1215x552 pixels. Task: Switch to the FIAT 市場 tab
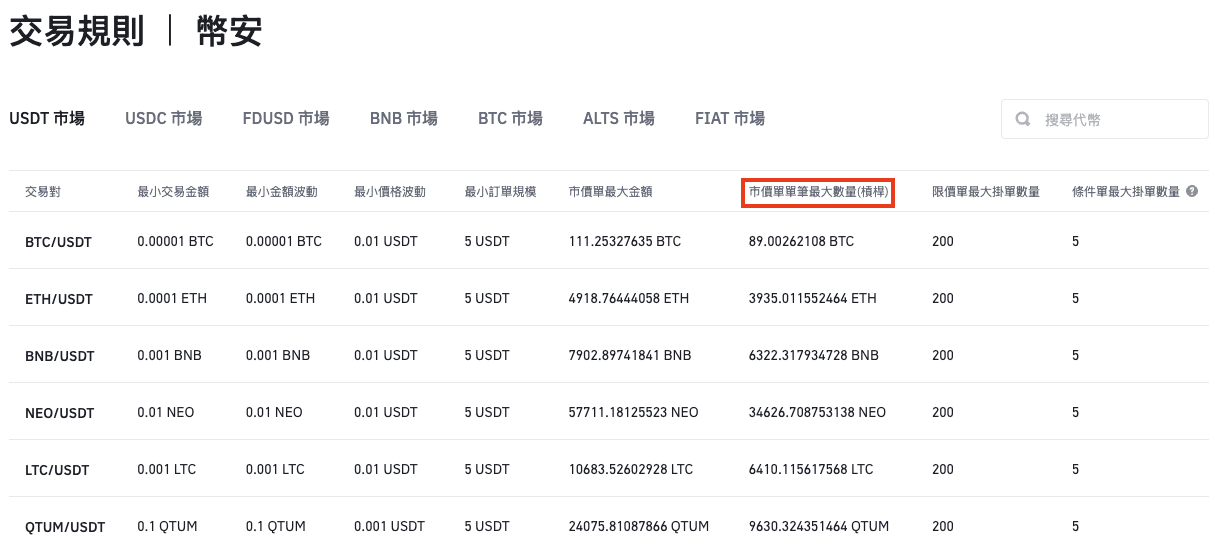coord(730,118)
